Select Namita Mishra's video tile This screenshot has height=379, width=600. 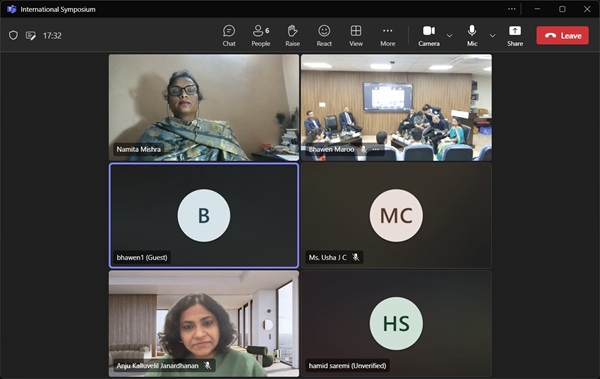click(x=204, y=107)
